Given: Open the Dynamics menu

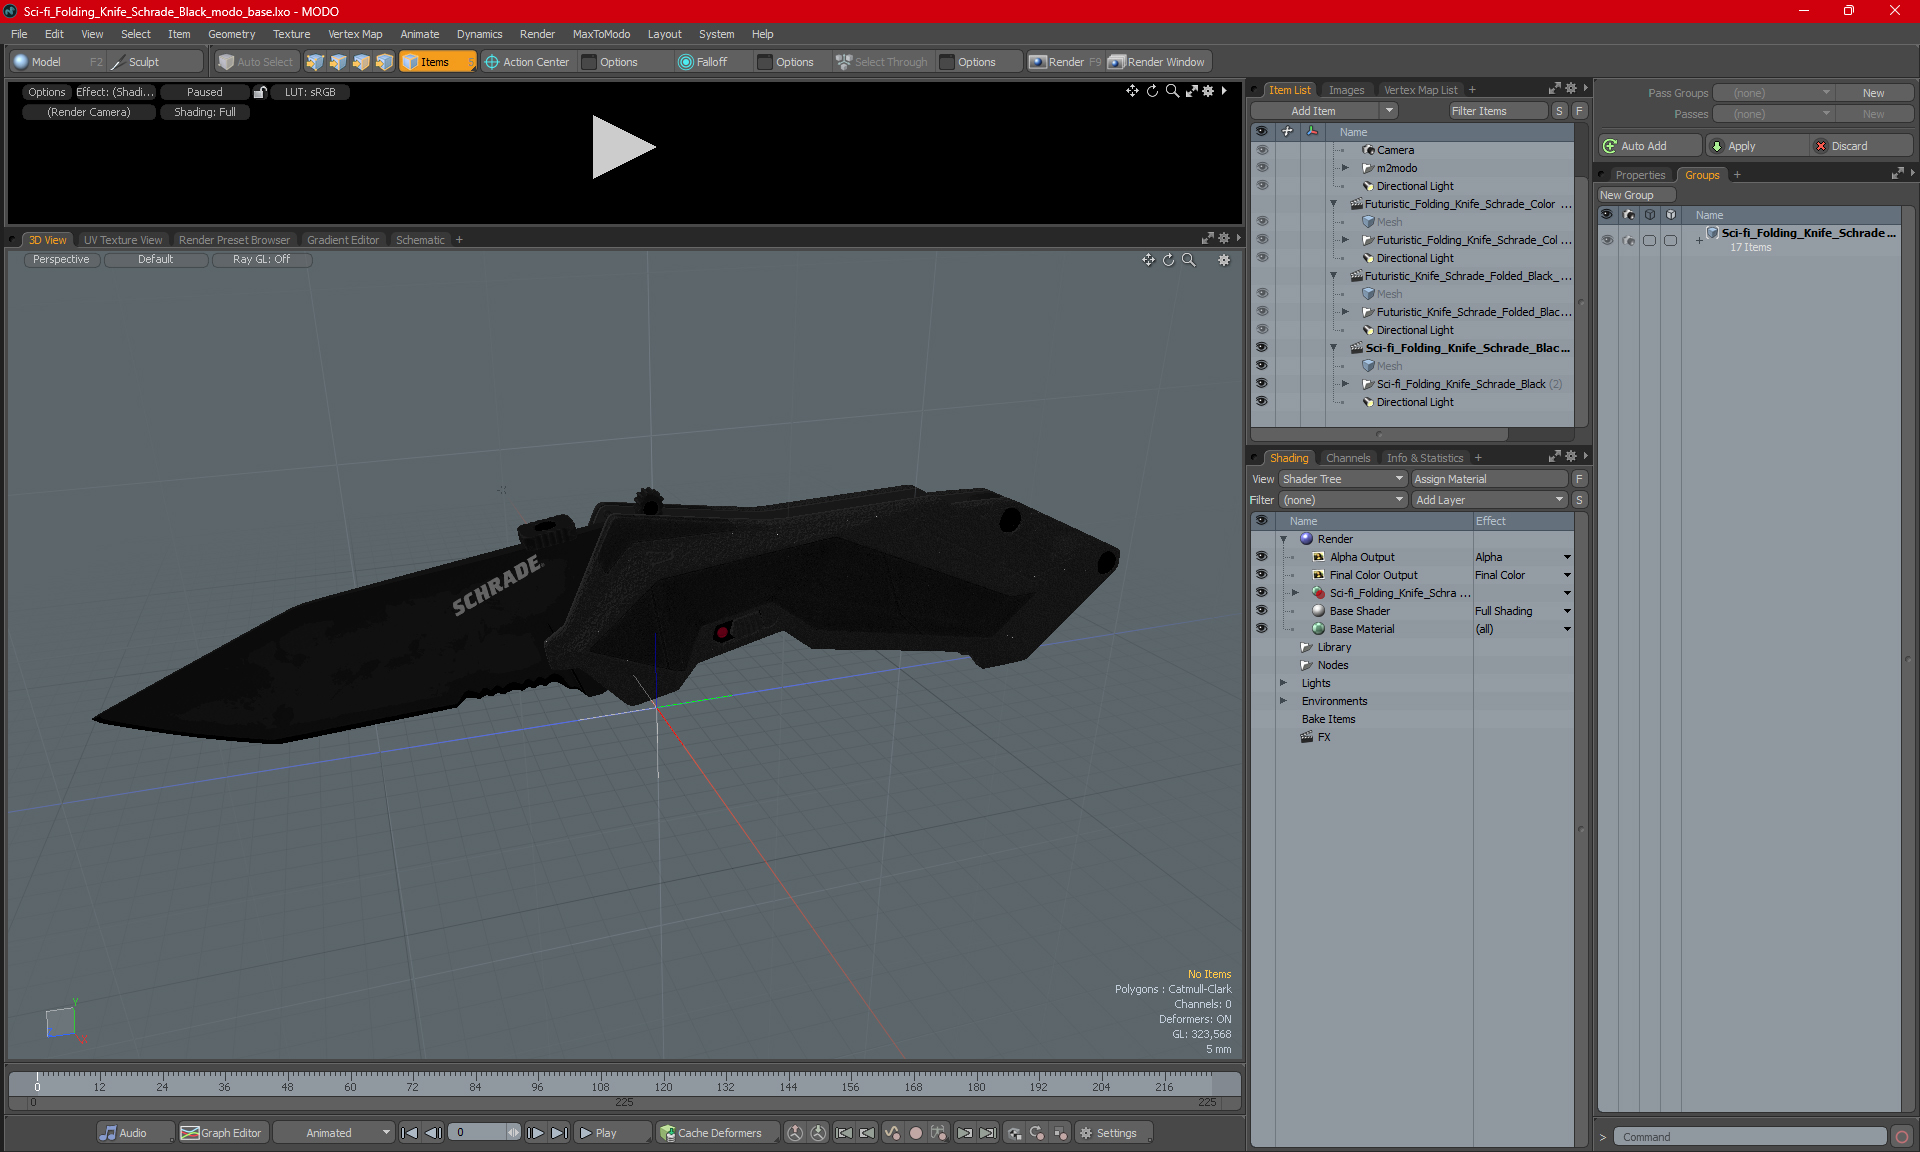Looking at the screenshot, I should coord(479,34).
